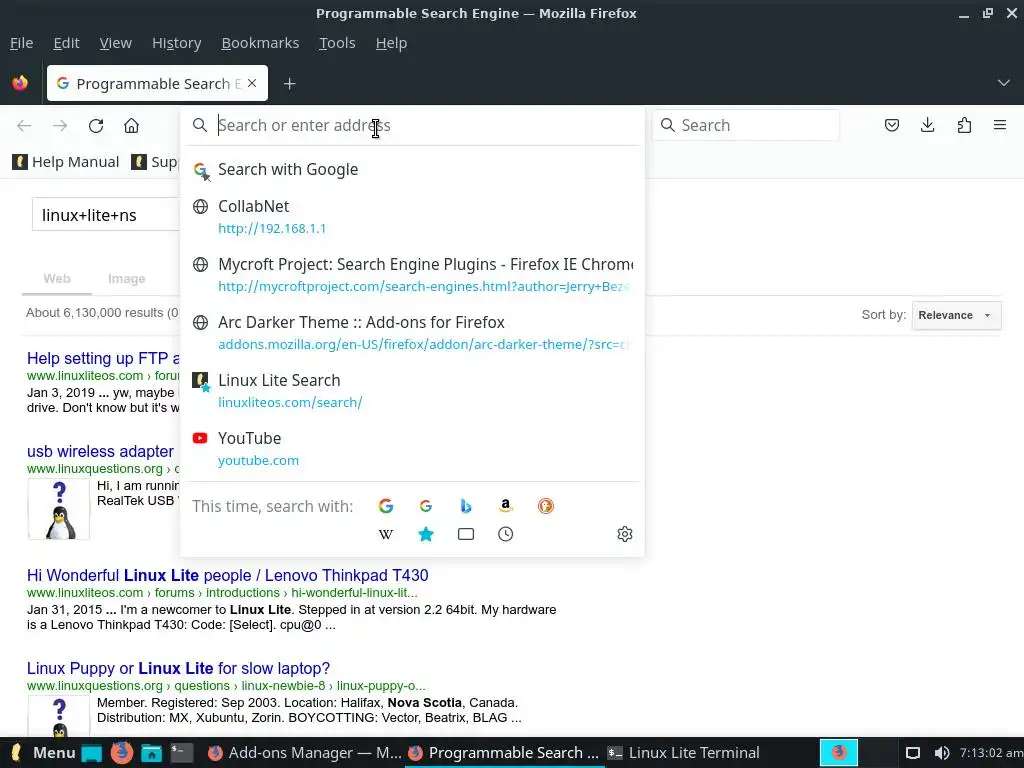Select the Arc Darker Theme suggestion
Viewport: 1024px width, 768px height.
coord(412,333)
